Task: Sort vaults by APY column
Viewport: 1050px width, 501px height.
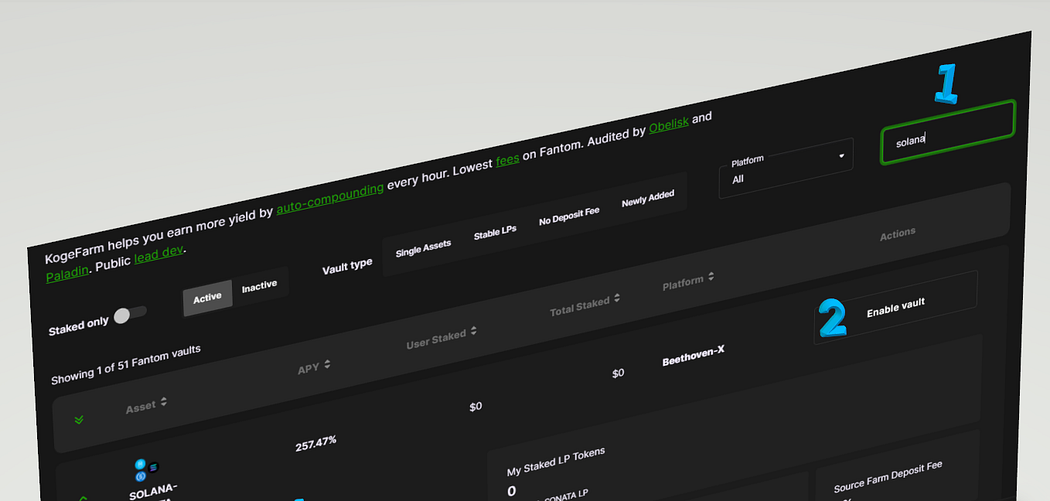Action: (314, 368)
